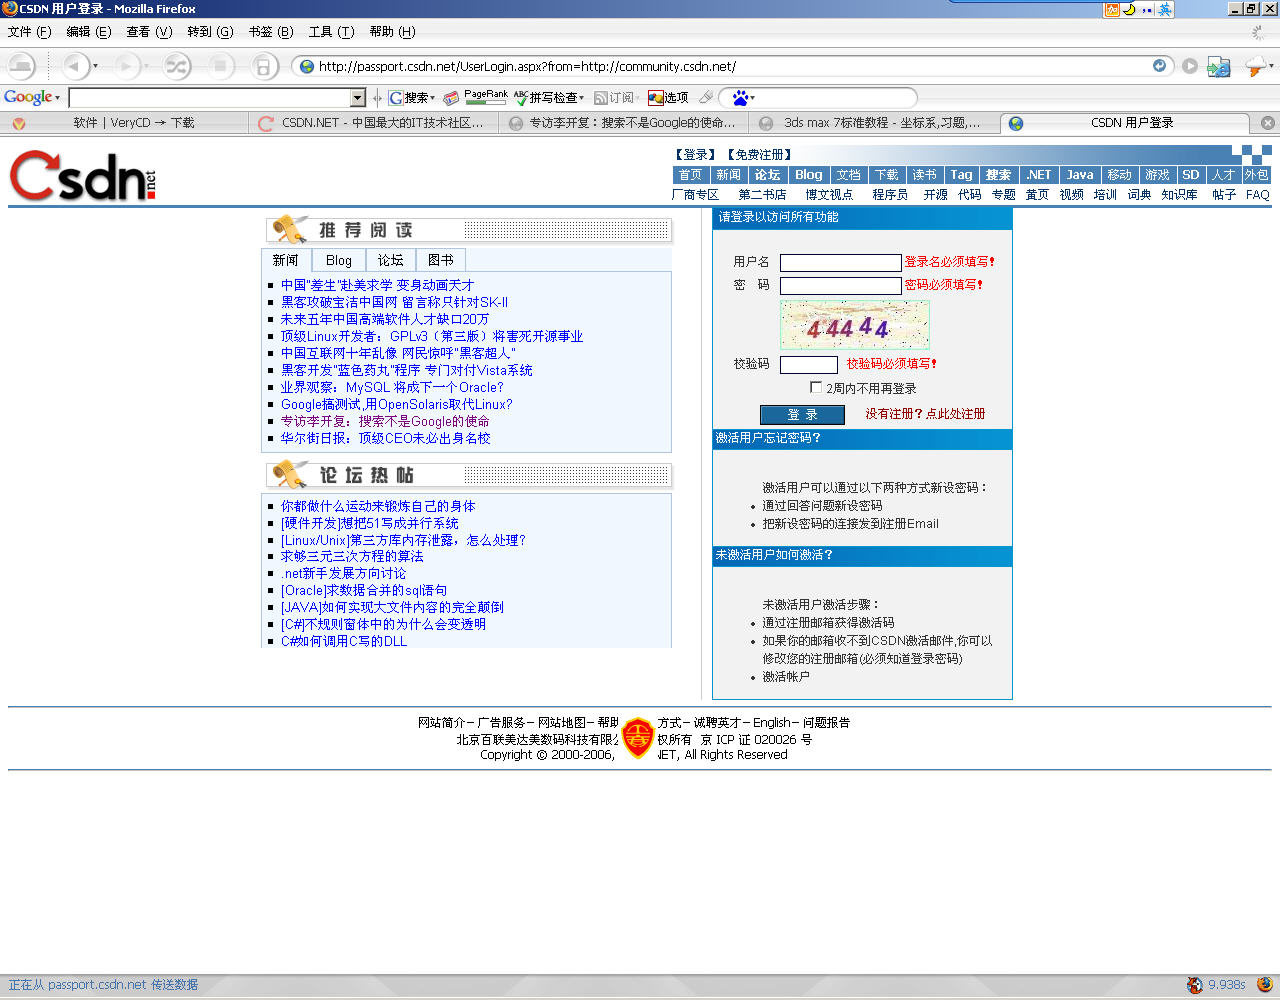The image size is (1280, 1000).
Task: Click the CSDN logo image
Action: click(x=83, y=175)
